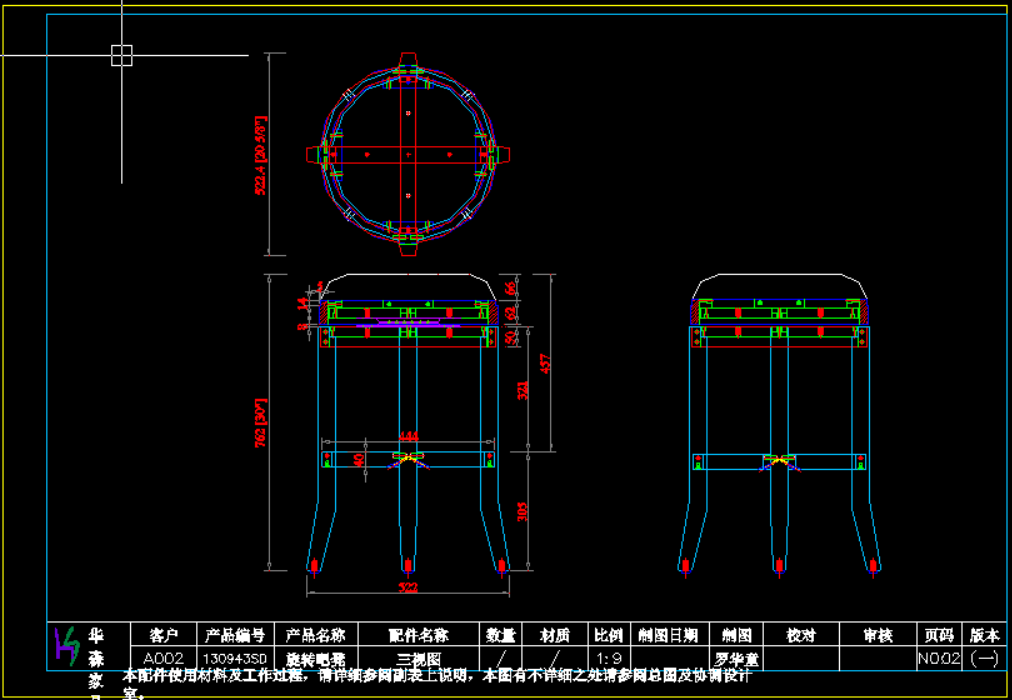Click the 罗华童 drafter name cell
1012x700 pixels.
(736, 659)
